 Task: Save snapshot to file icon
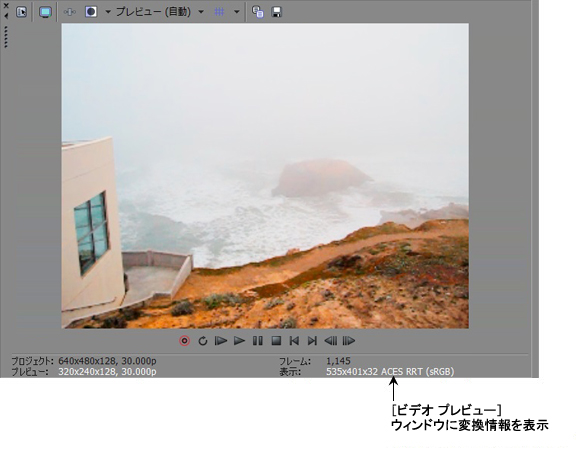276,12
